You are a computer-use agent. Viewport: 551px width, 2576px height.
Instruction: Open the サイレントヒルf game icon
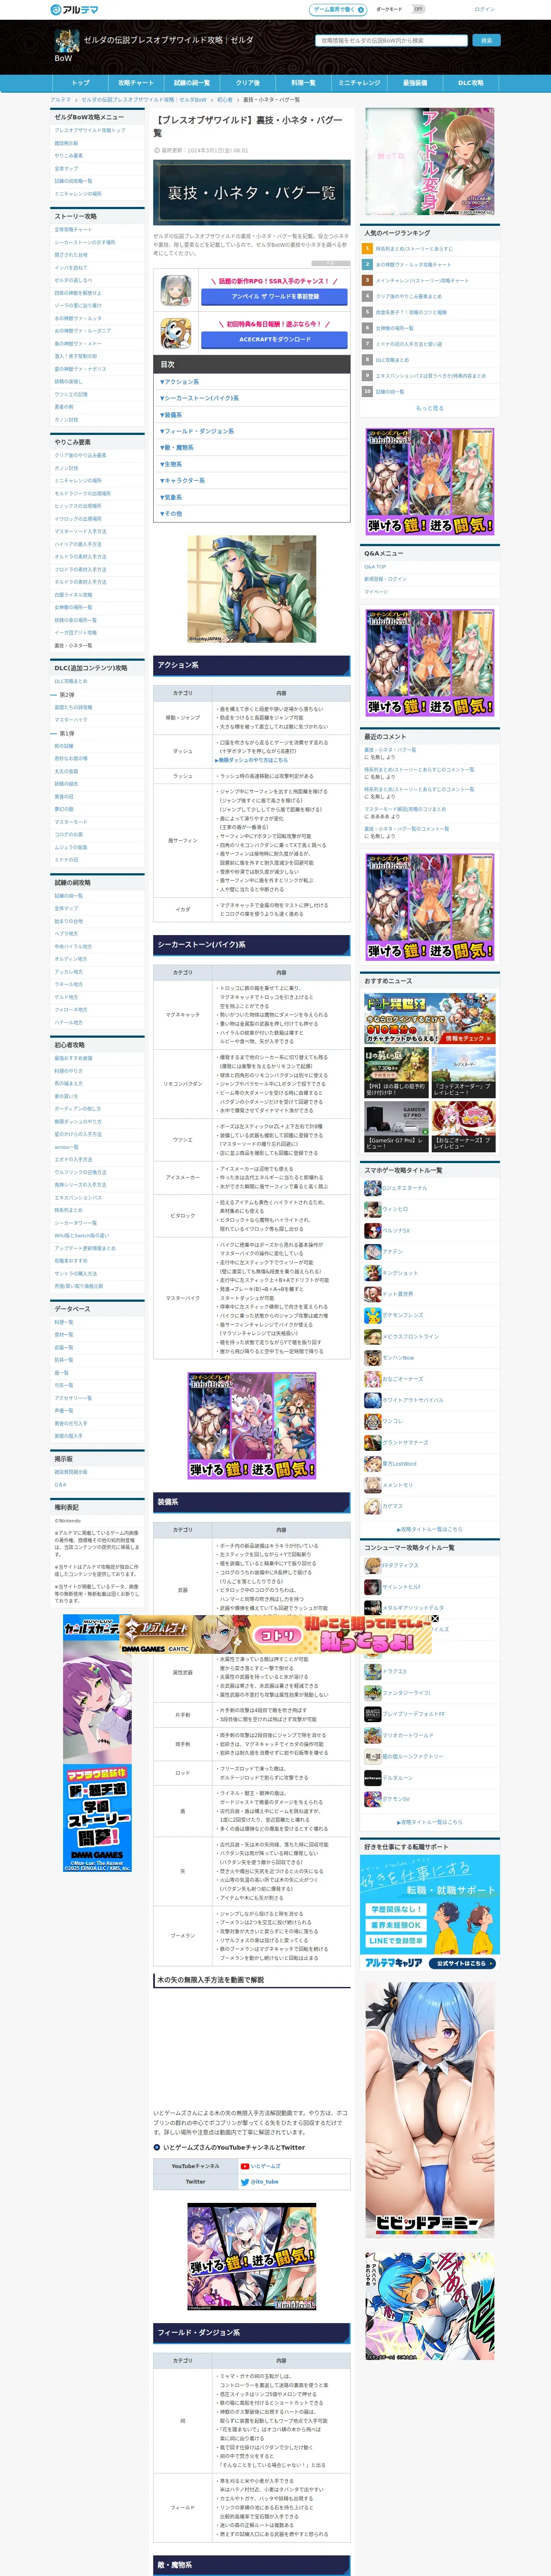[x=372, y=1587]
